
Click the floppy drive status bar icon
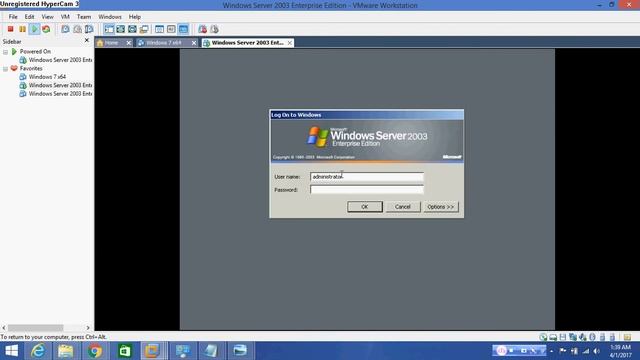pyautogui.click(x=563, y=337)
